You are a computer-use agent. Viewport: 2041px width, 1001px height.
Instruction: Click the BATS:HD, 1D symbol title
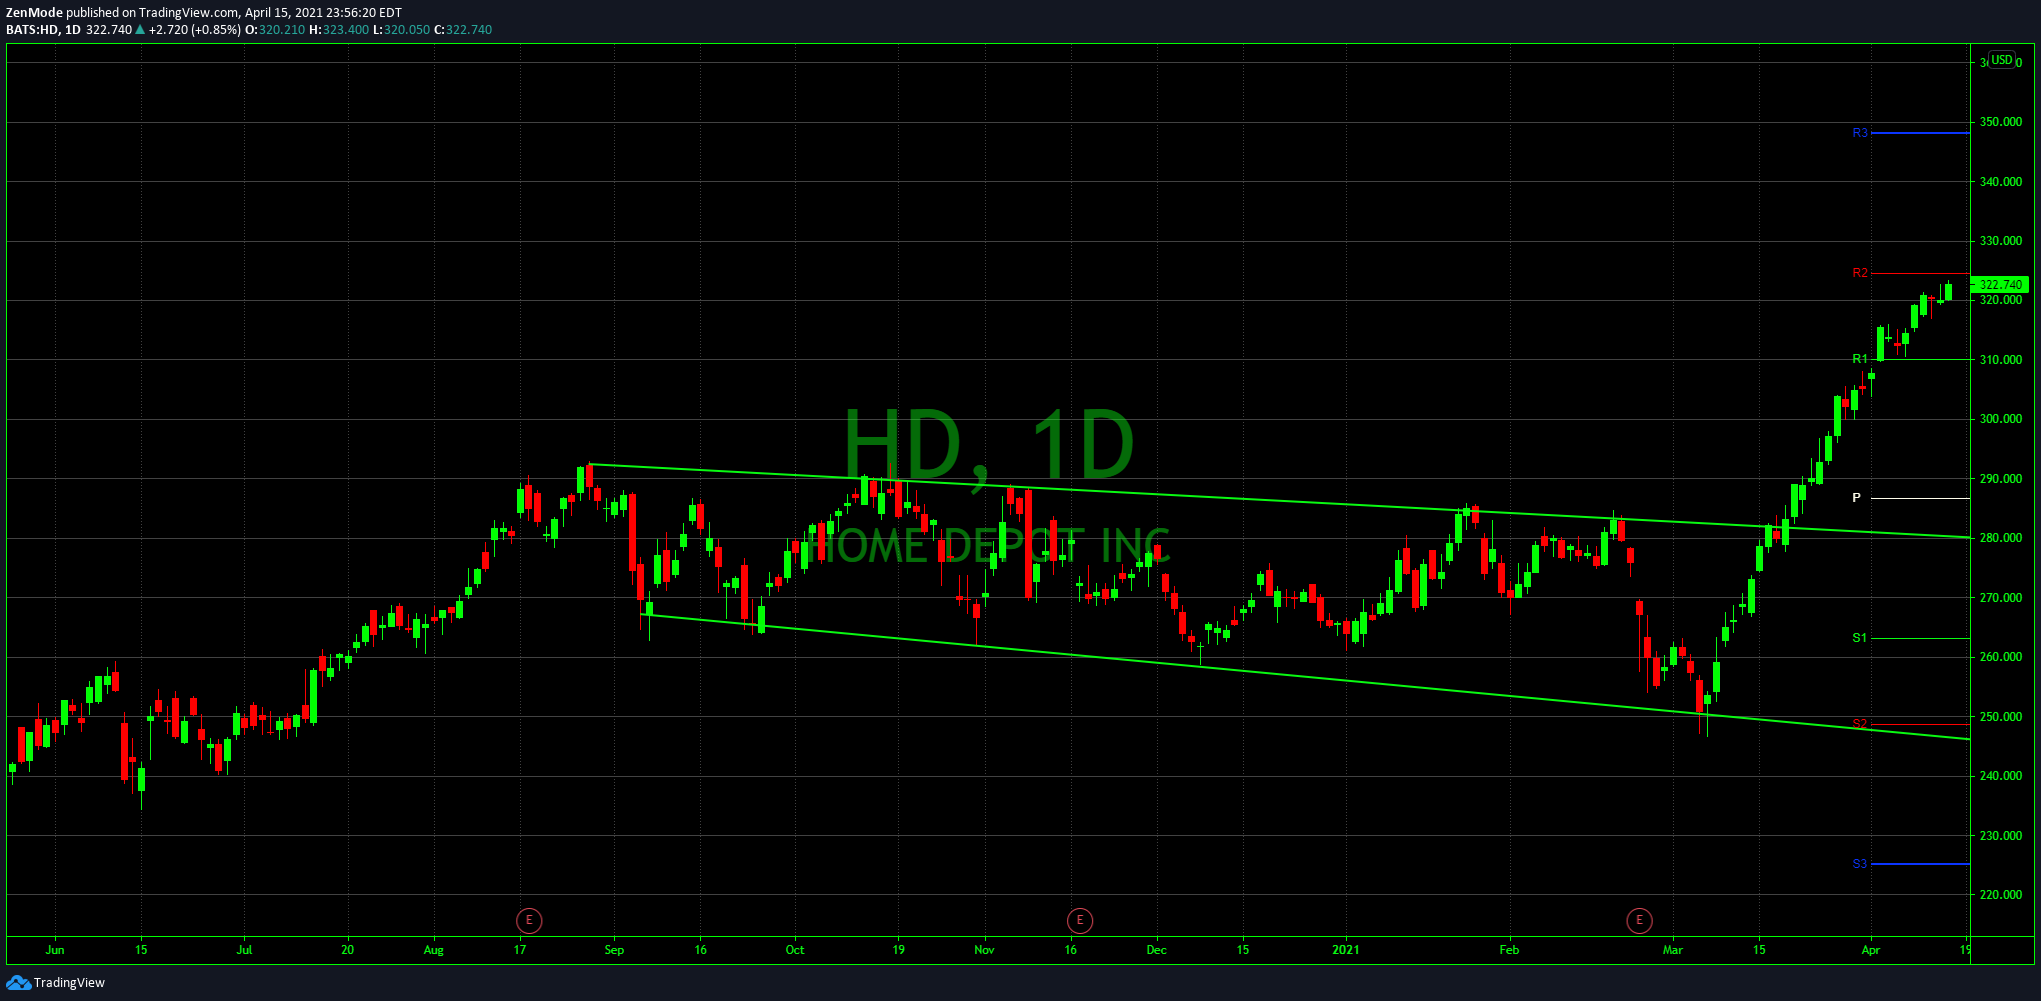pos(43,30)
